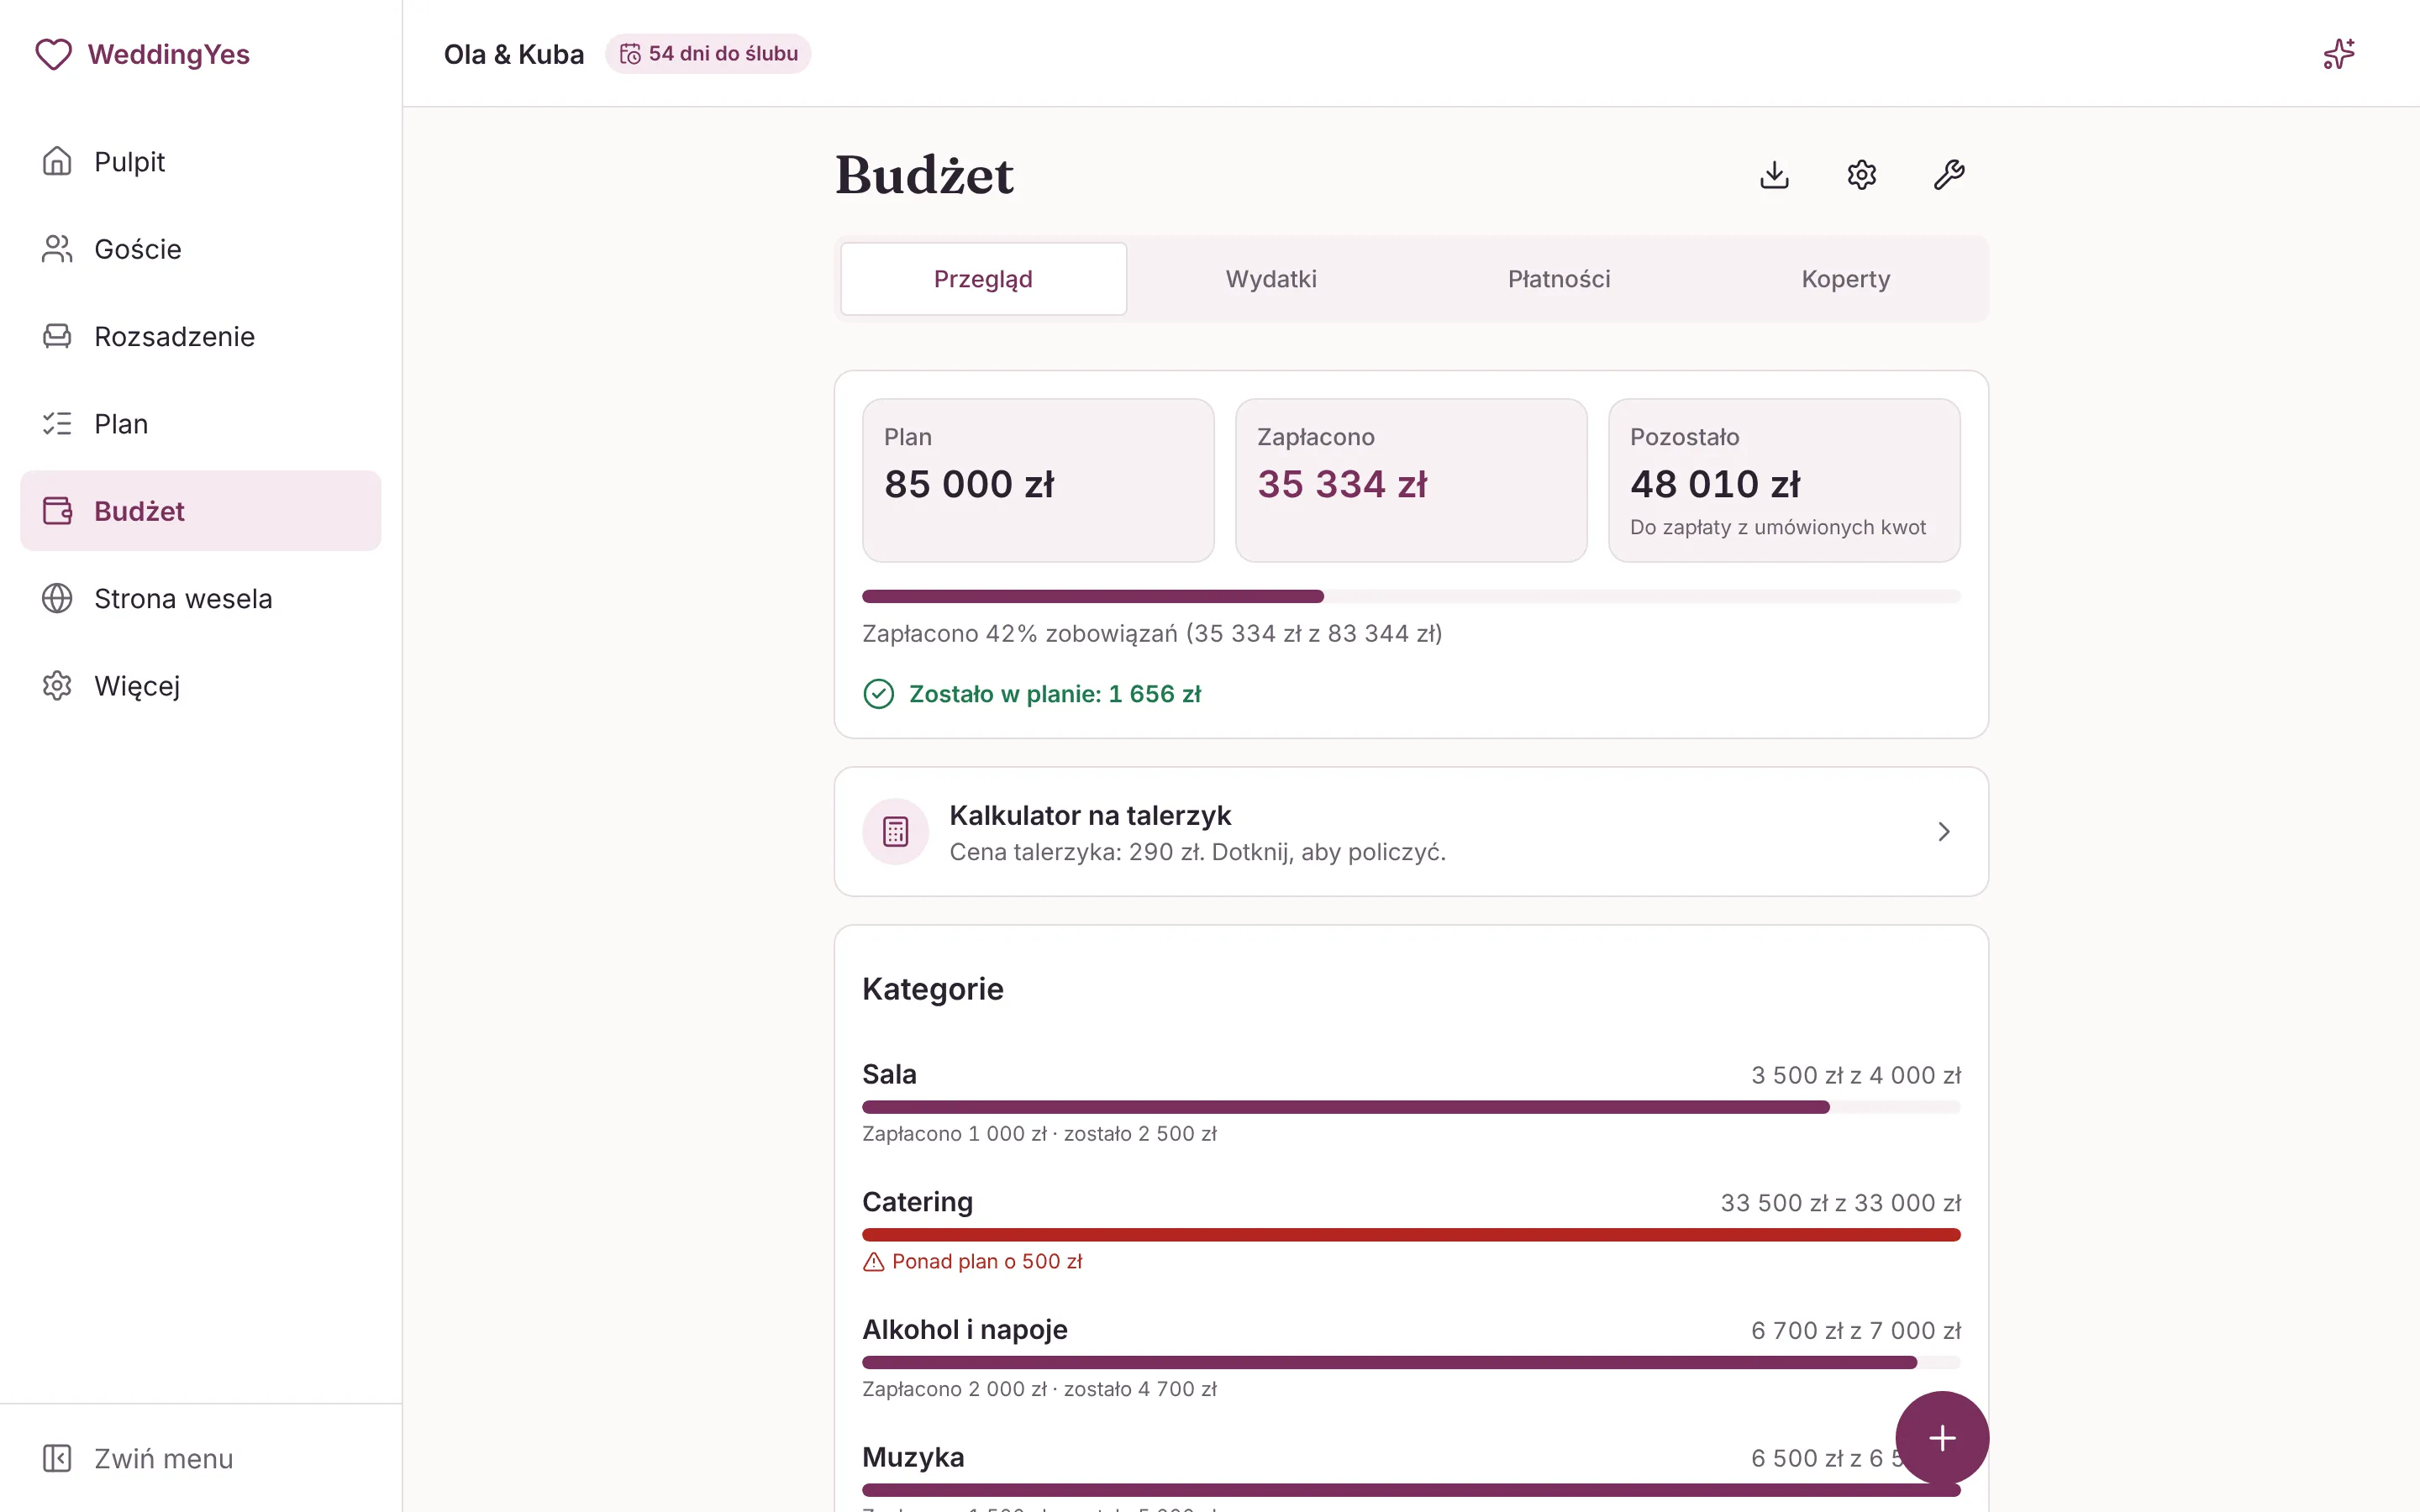This screenshot has height=1512, width=2420.
Task: Go to Pulpit in sidebar
Action: pyautogui.click(x=129, y=162)
